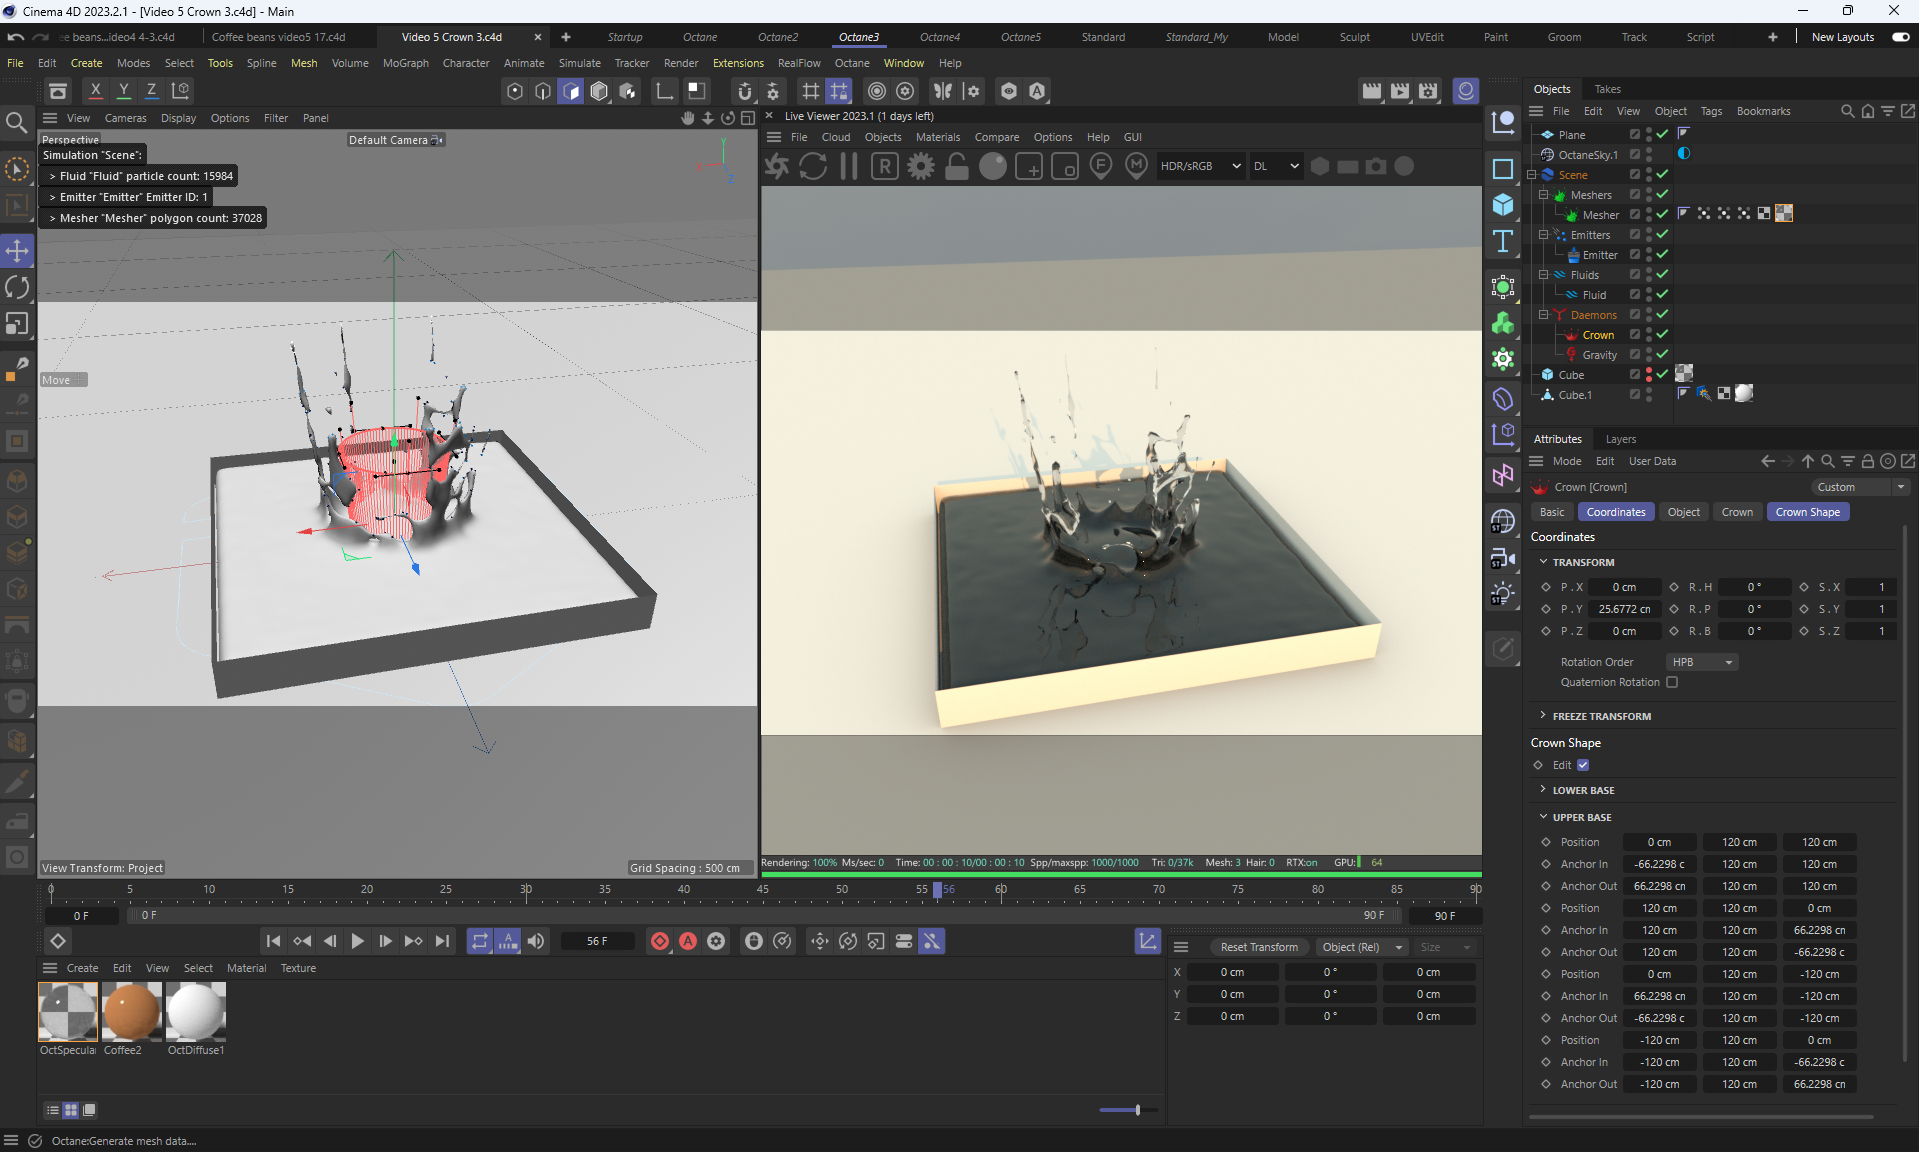Toggle Crown Shape Edit checkbox

tap(1583, 765)
